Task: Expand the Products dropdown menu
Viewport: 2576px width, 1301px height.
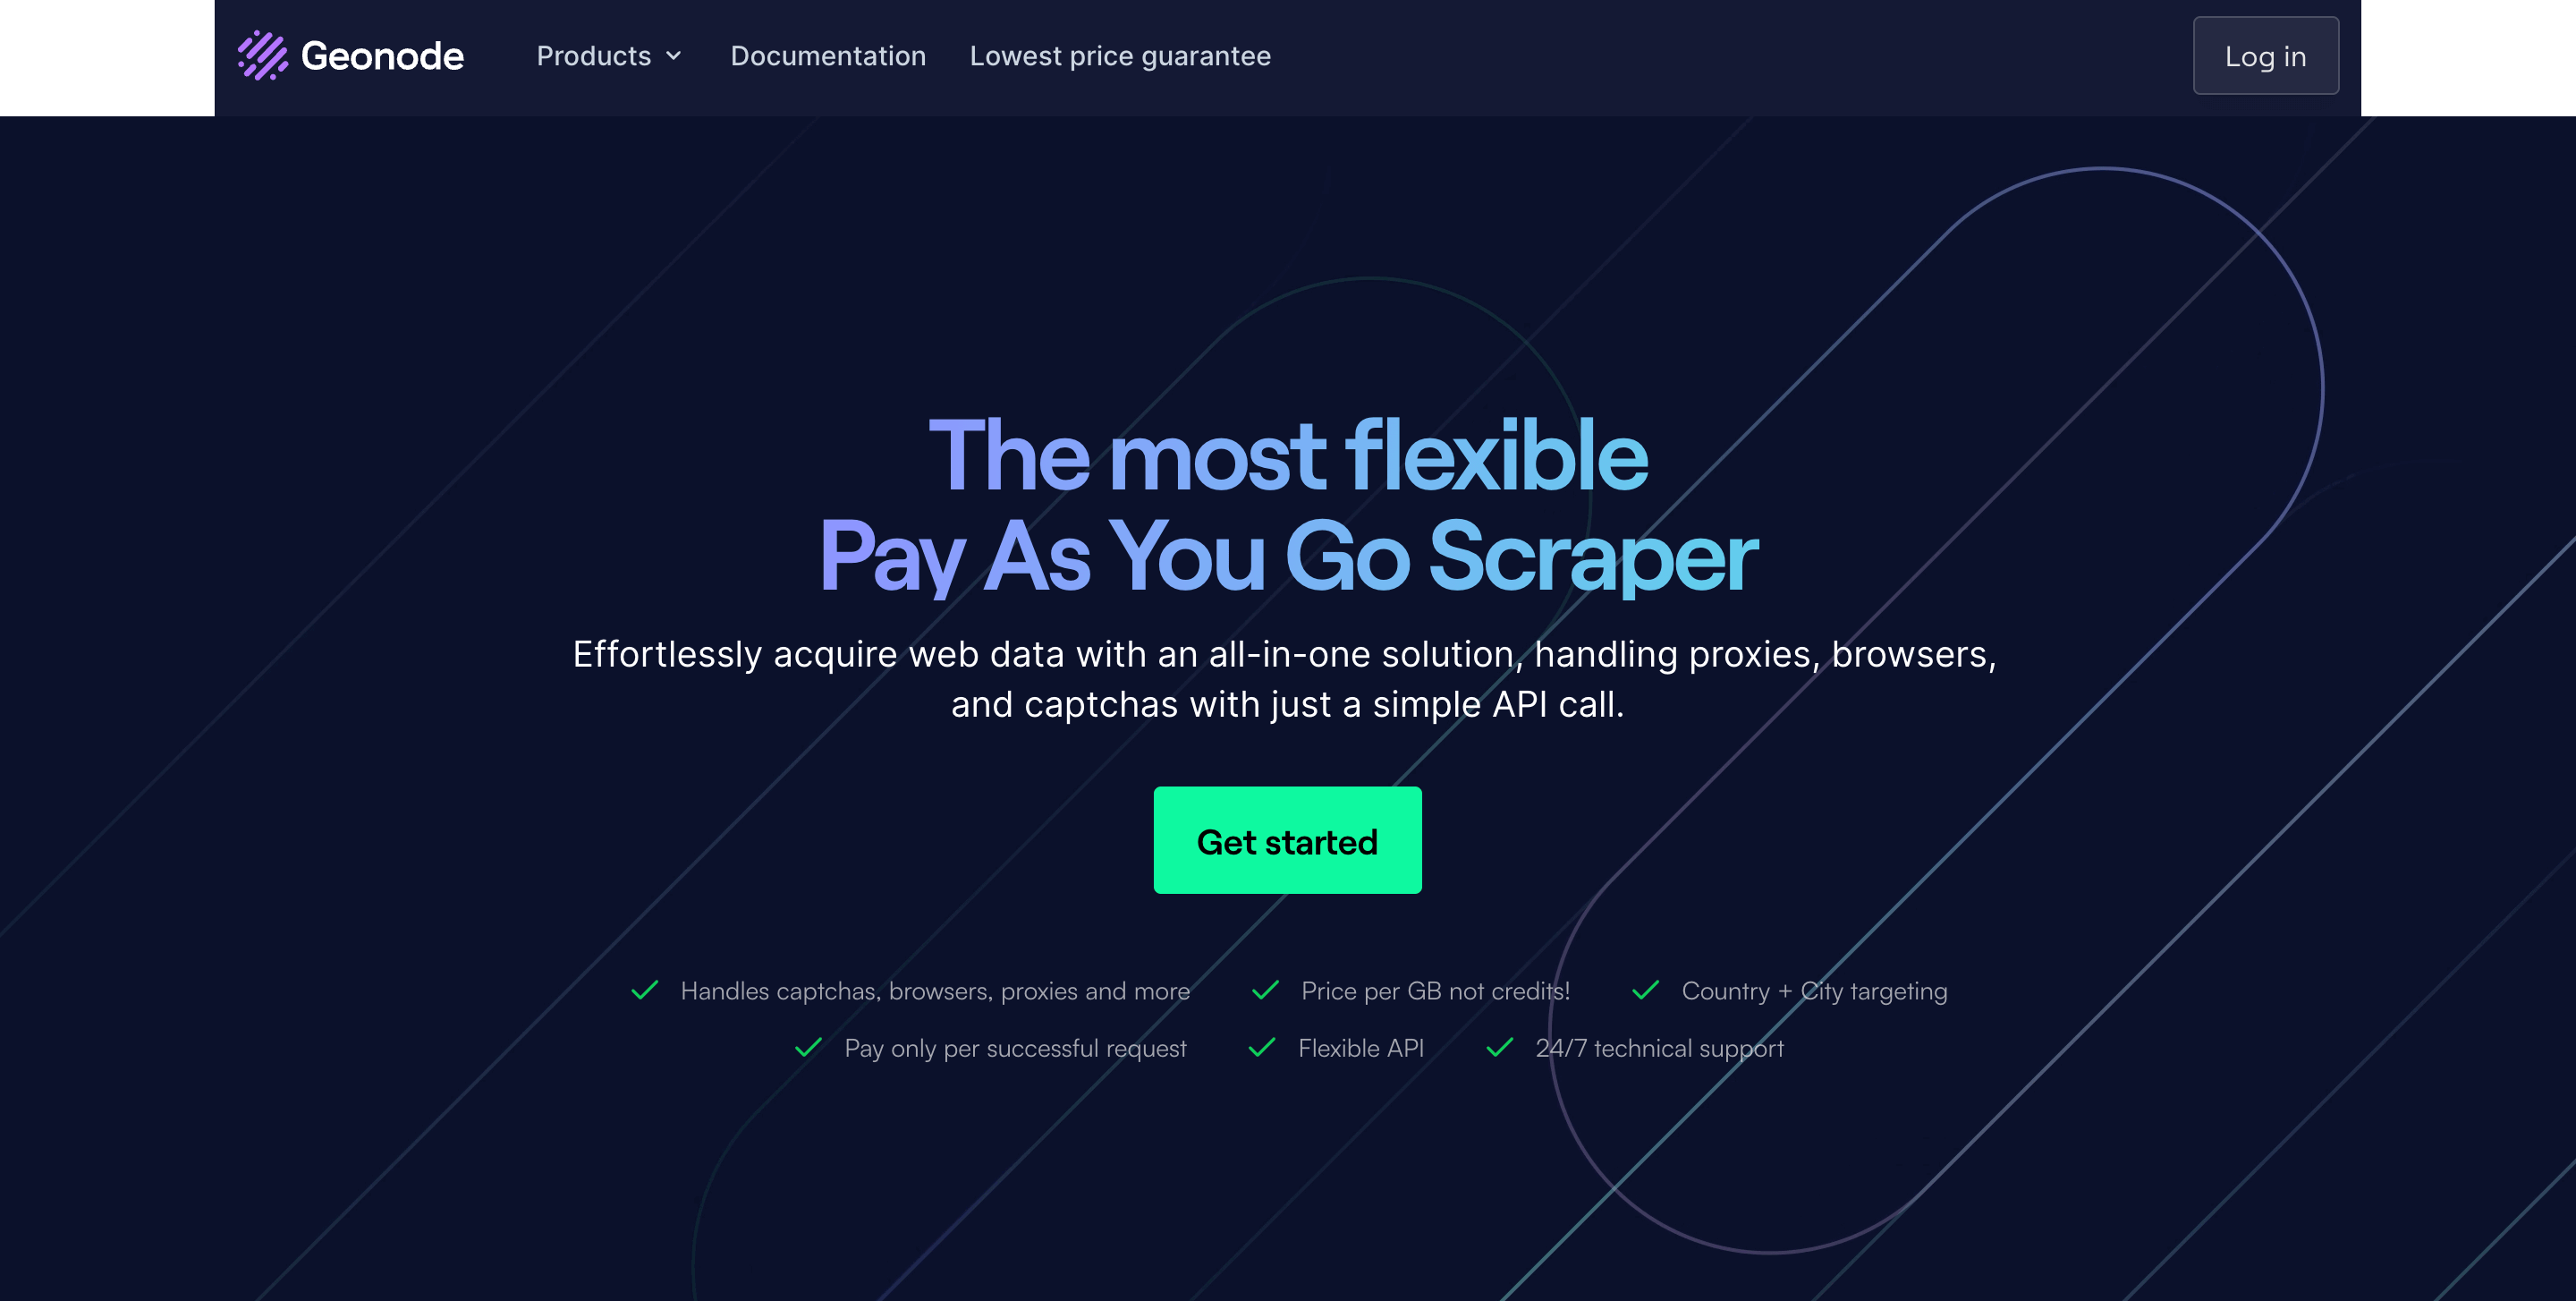Action: [x=610, y=55]
